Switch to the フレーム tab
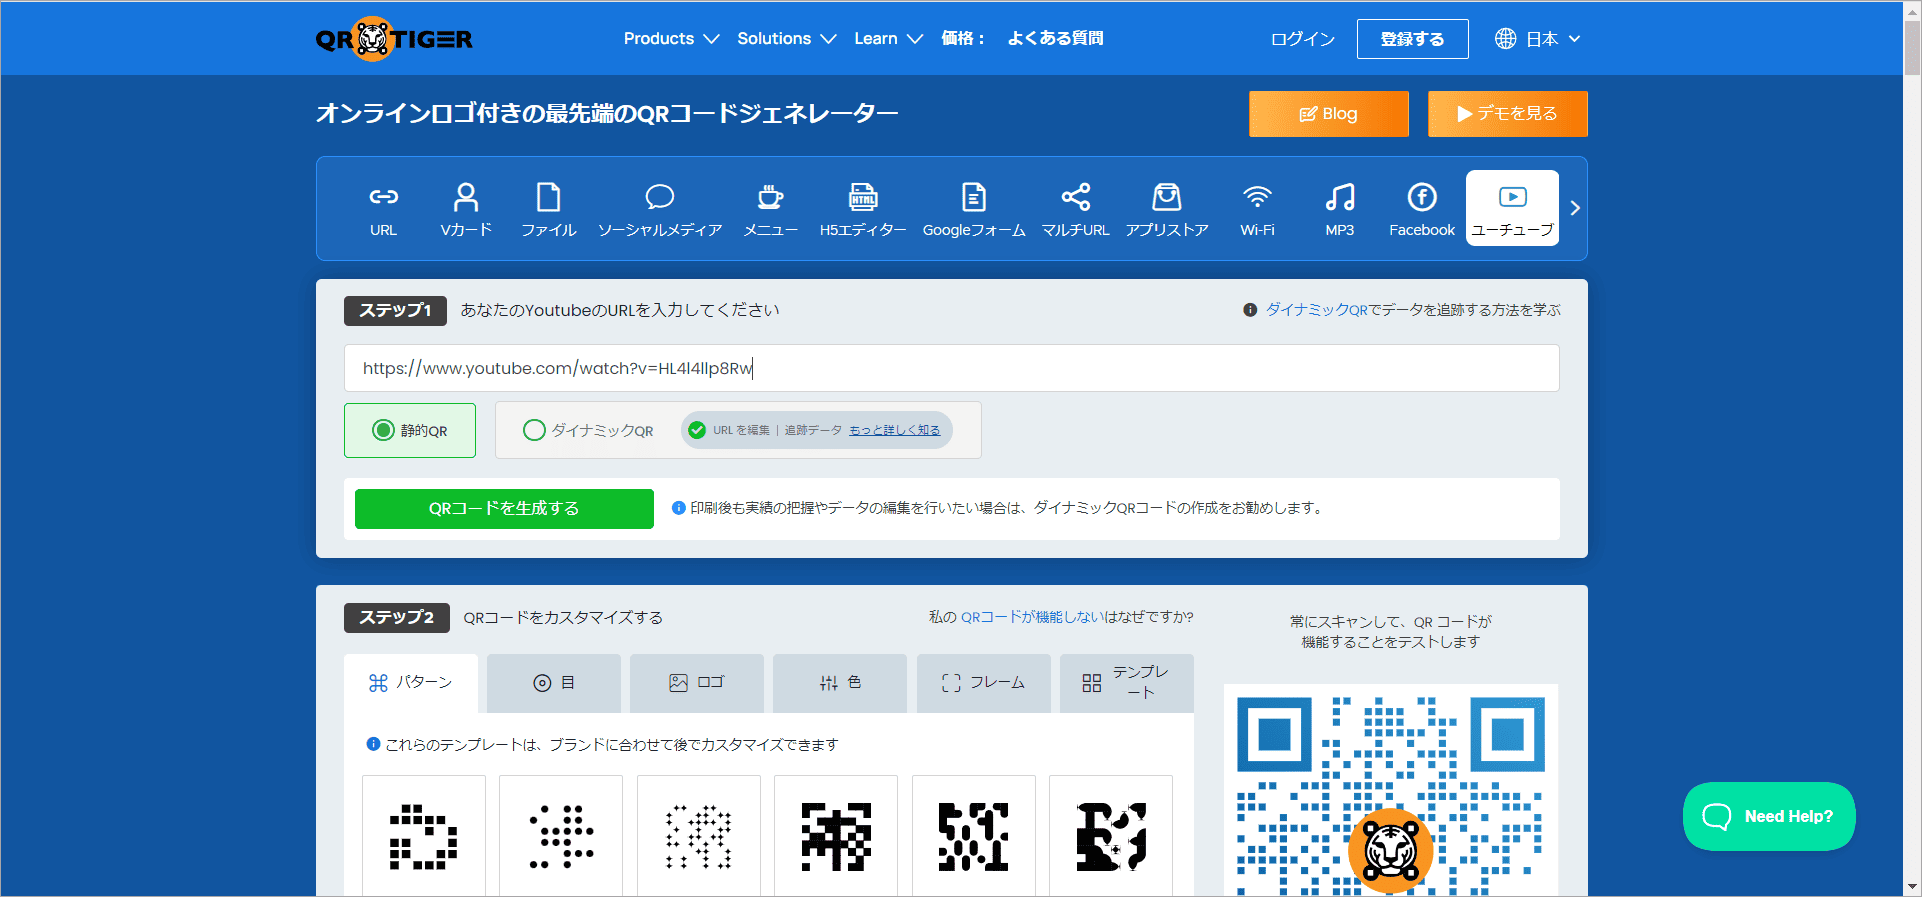The height and width of the screenshot is (897, 1922). coord(984,683)
